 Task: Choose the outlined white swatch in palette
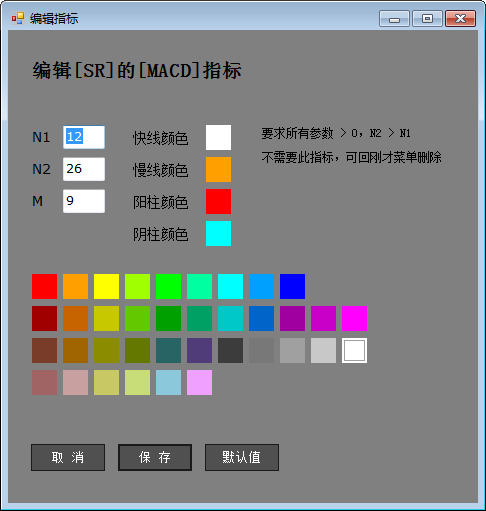(x=354, y=350)
